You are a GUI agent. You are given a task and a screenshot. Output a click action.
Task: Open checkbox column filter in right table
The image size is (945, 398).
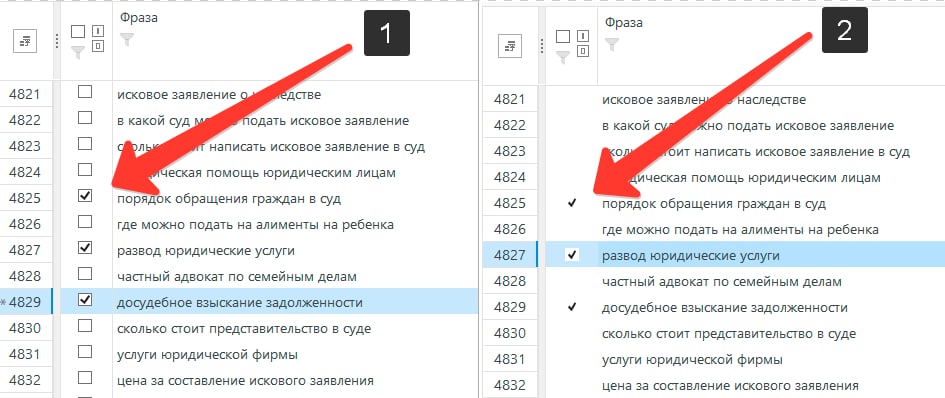tap(563, 57)
